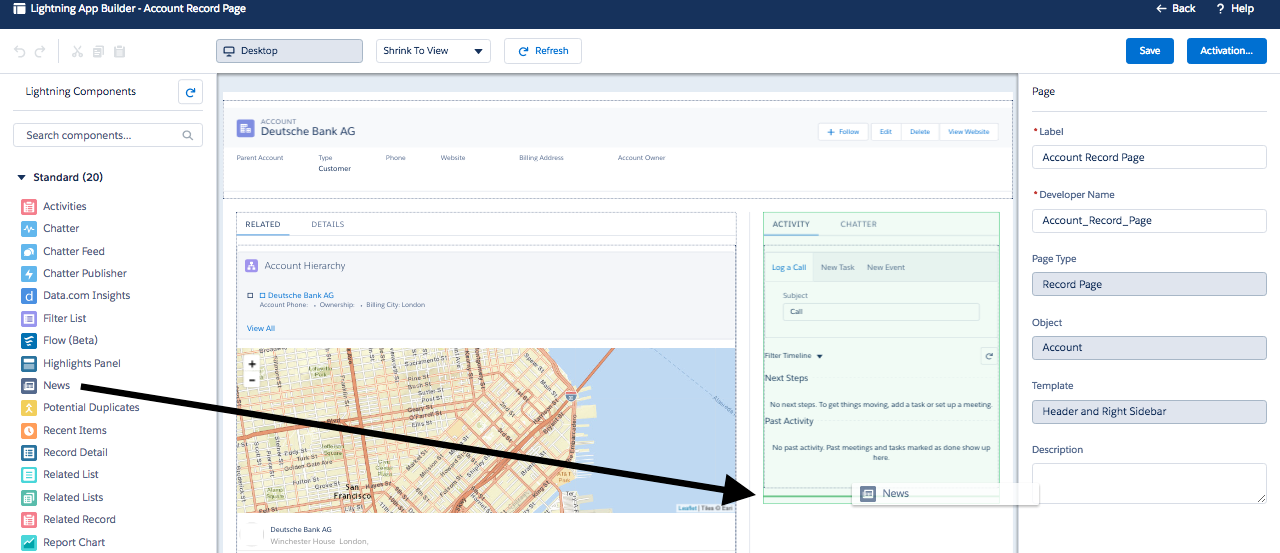Click the Lightning App Builder logo icon

(20, 8)
